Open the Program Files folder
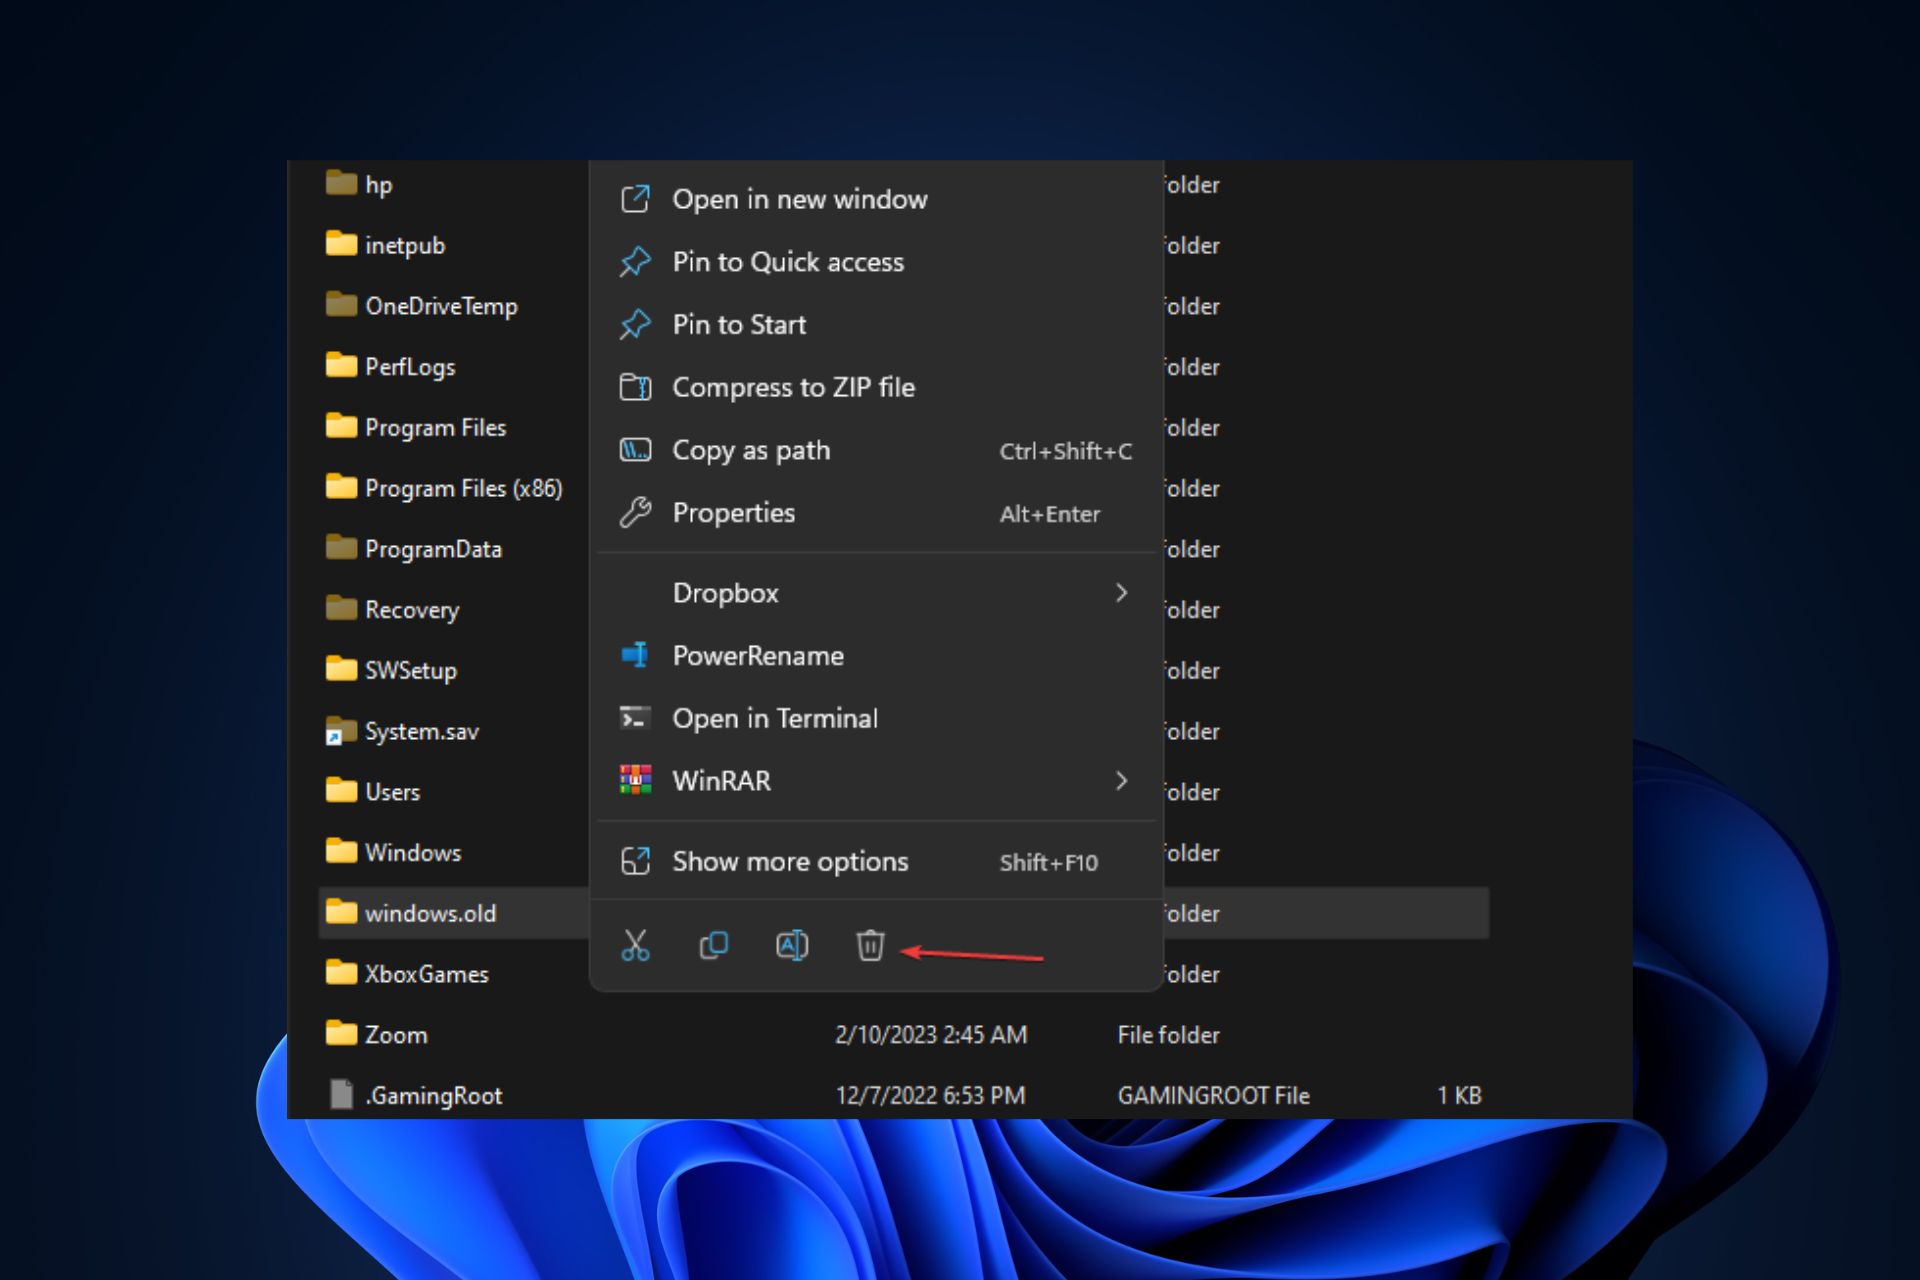Screen dimensions: 1920x1280 pos(433,427)
